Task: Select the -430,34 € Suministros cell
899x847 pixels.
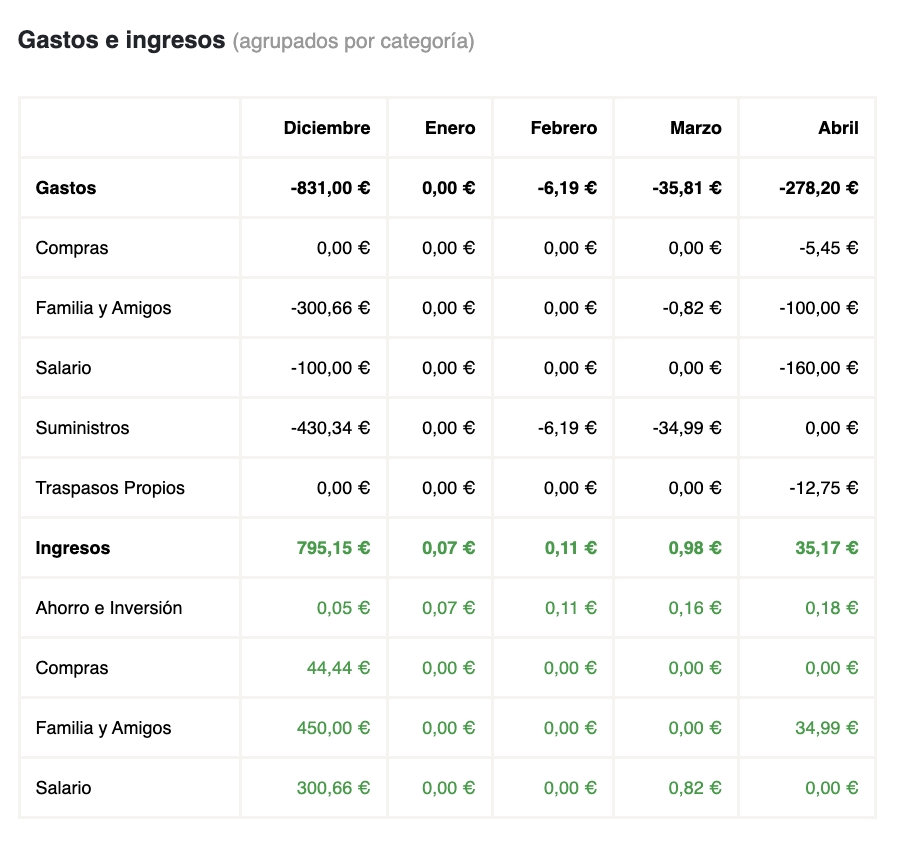Action: point(330,428)
